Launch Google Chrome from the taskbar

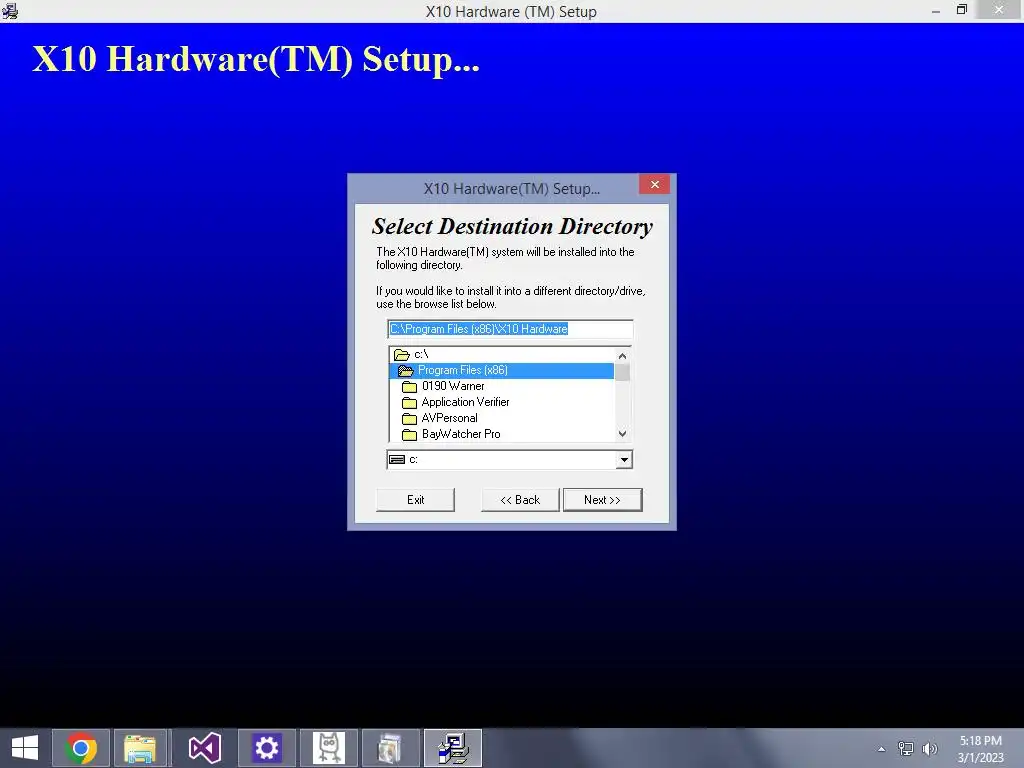[x=81, y=748]
